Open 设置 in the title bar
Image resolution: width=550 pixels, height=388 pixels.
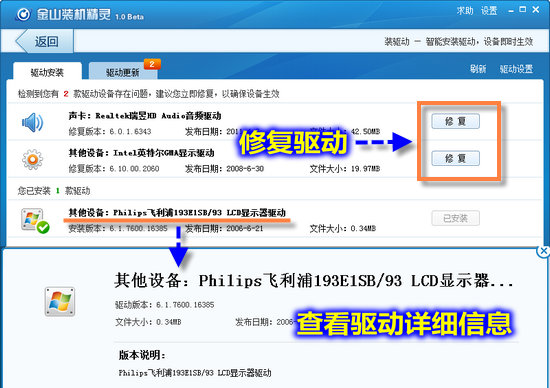[x=489, y=11]
